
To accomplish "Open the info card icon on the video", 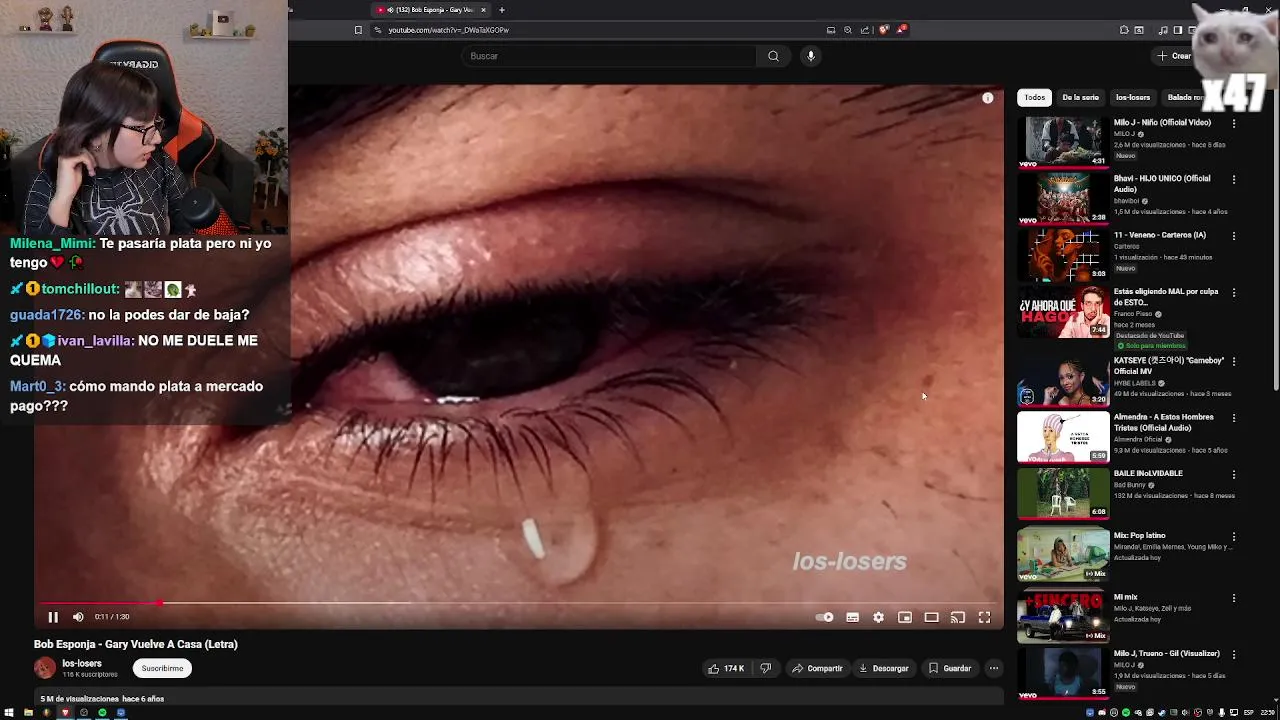I will 988,98.
